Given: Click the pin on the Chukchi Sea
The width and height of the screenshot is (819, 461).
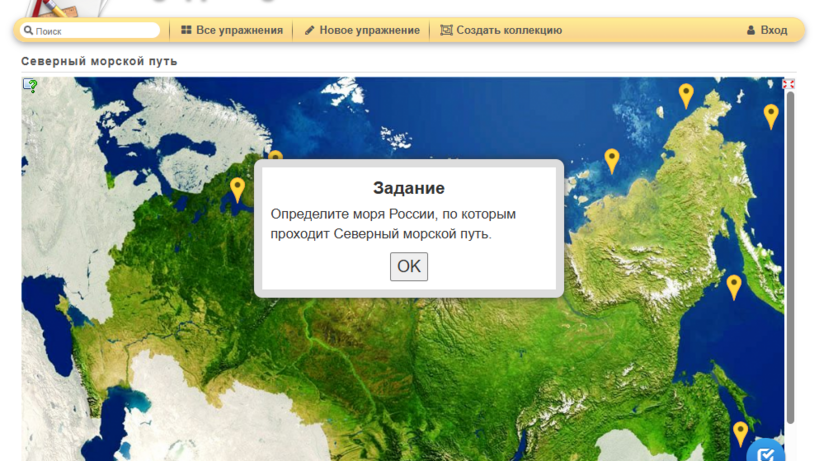Looking at the screenshot, I should (686, 94).
